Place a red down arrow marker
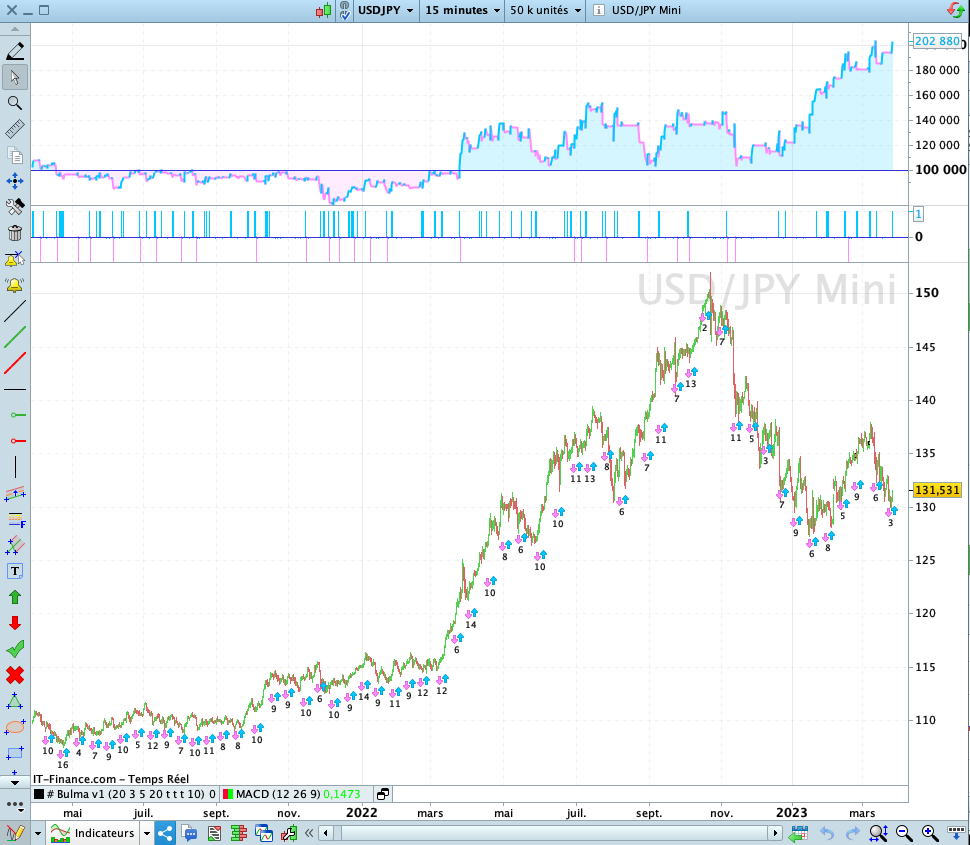 [x=15, y=623]
